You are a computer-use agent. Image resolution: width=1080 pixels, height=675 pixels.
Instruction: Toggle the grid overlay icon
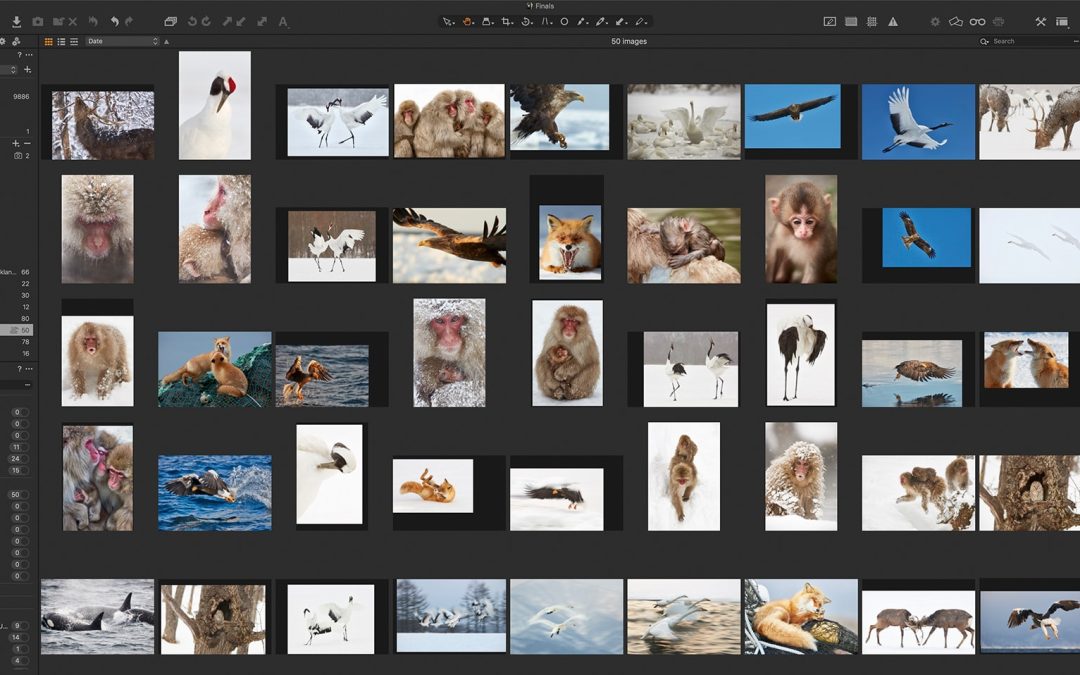coord(872,21)
